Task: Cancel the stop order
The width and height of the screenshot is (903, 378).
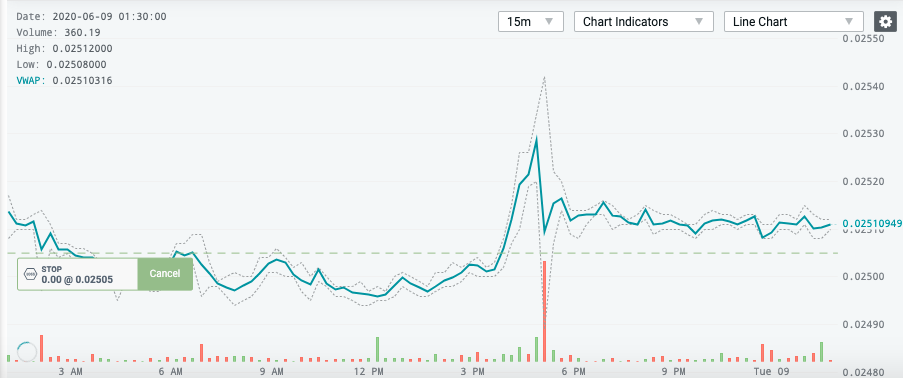Action: [165, 274]
